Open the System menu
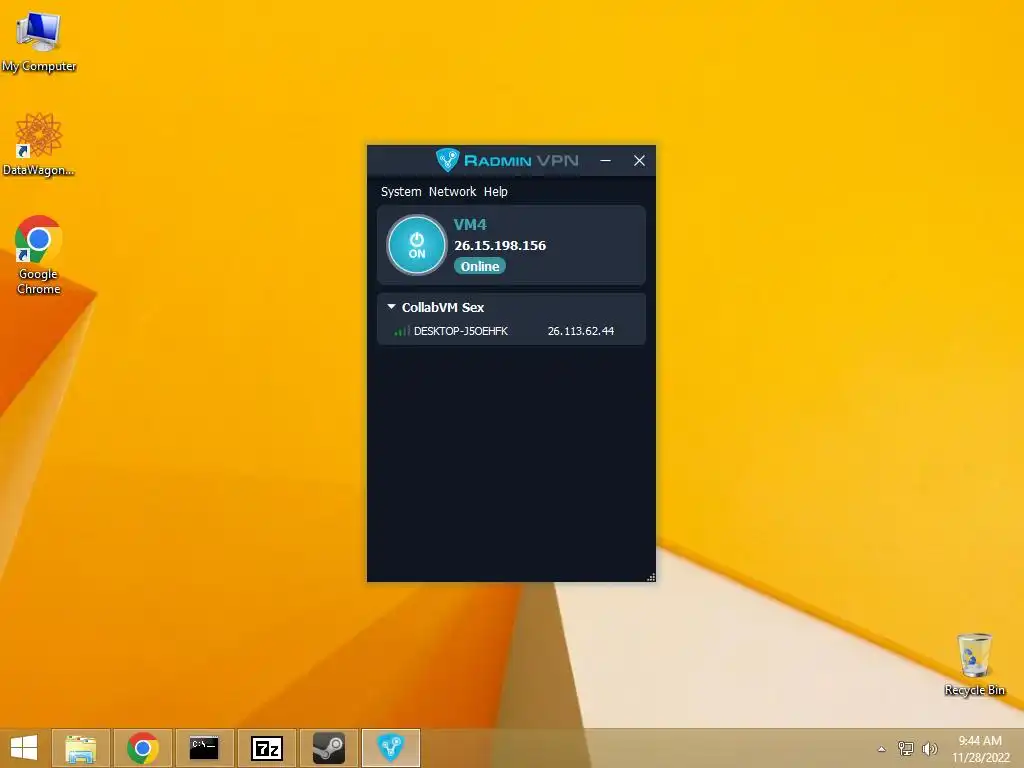1024x768 pixels. 401,191
